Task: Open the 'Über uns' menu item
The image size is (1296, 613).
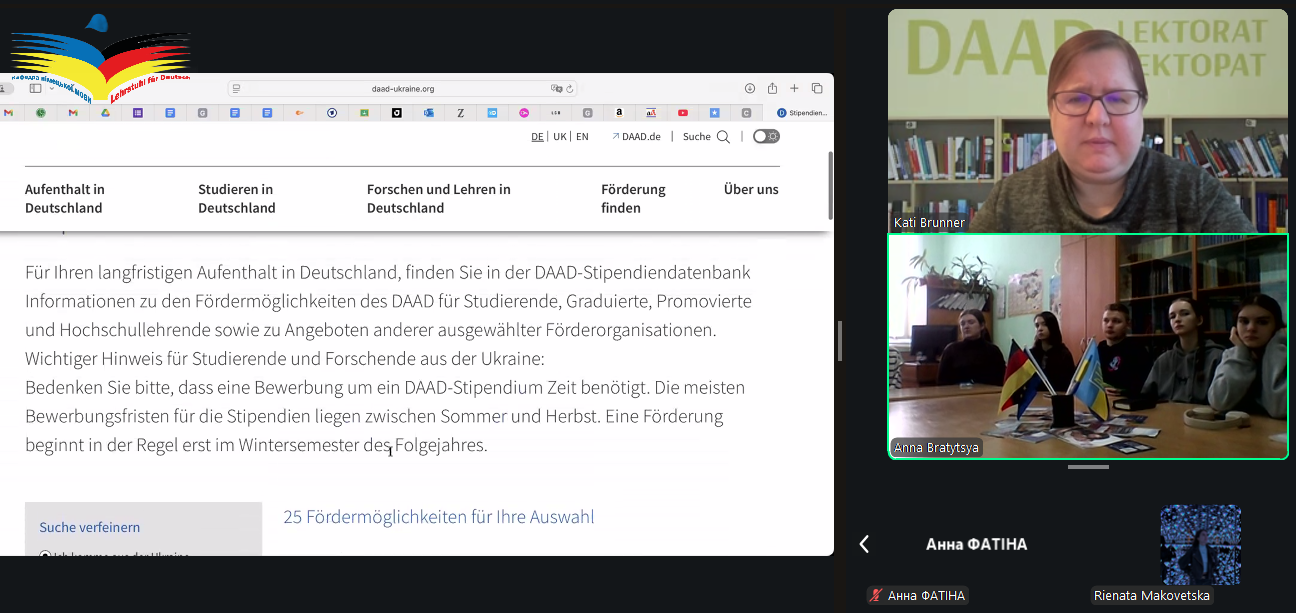Action: (751, 189)
